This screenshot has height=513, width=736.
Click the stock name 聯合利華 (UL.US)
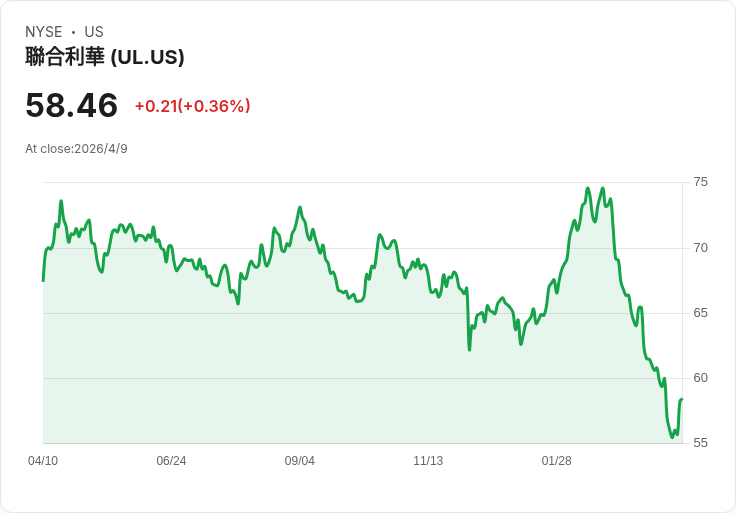(105, 57)
